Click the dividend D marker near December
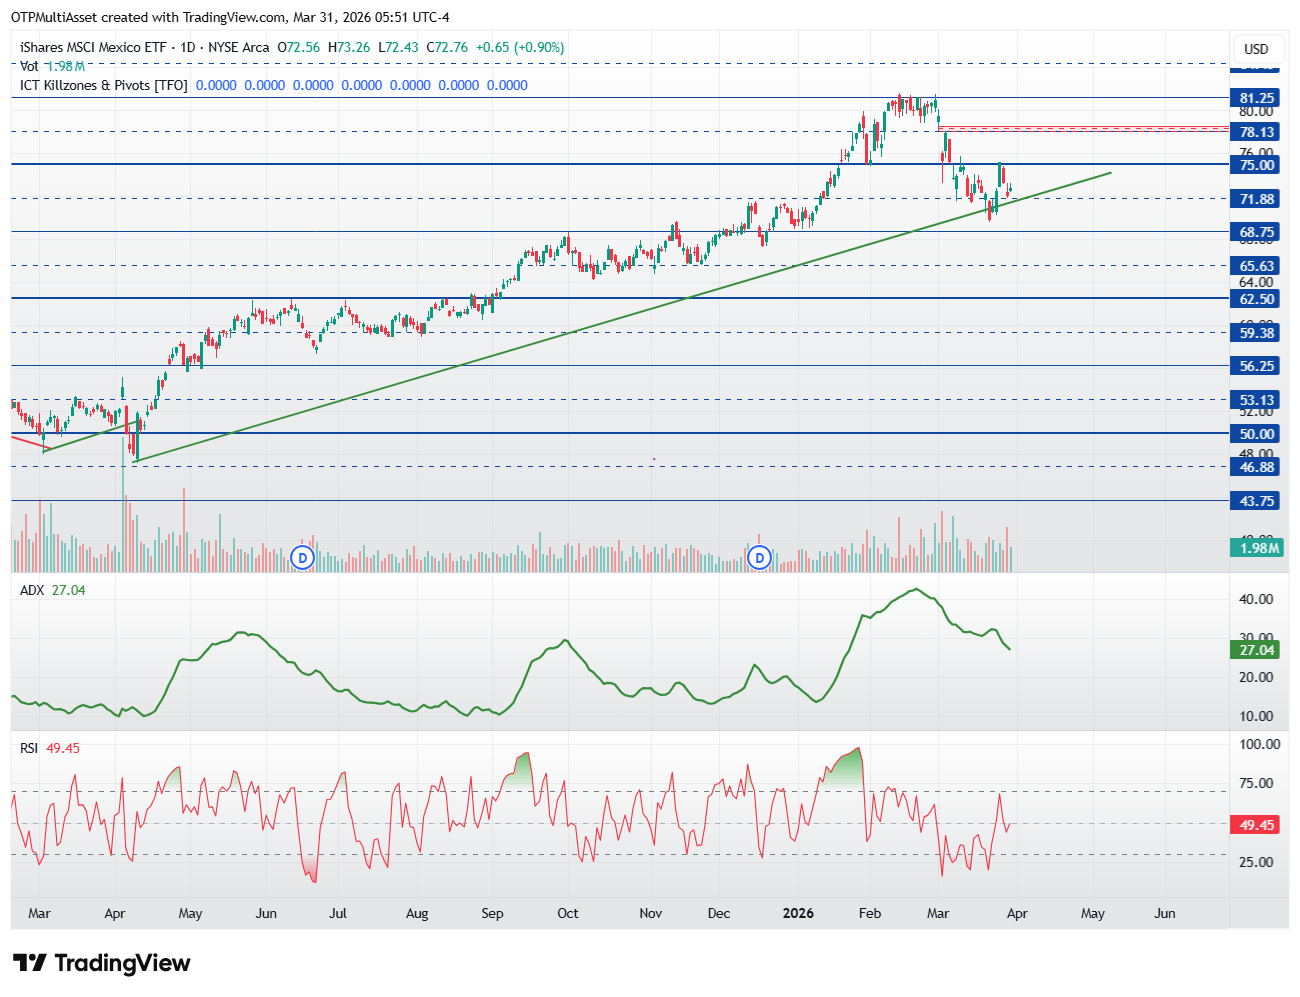The height and width of the screenshot is (997, 1300). tap(759, 557)
